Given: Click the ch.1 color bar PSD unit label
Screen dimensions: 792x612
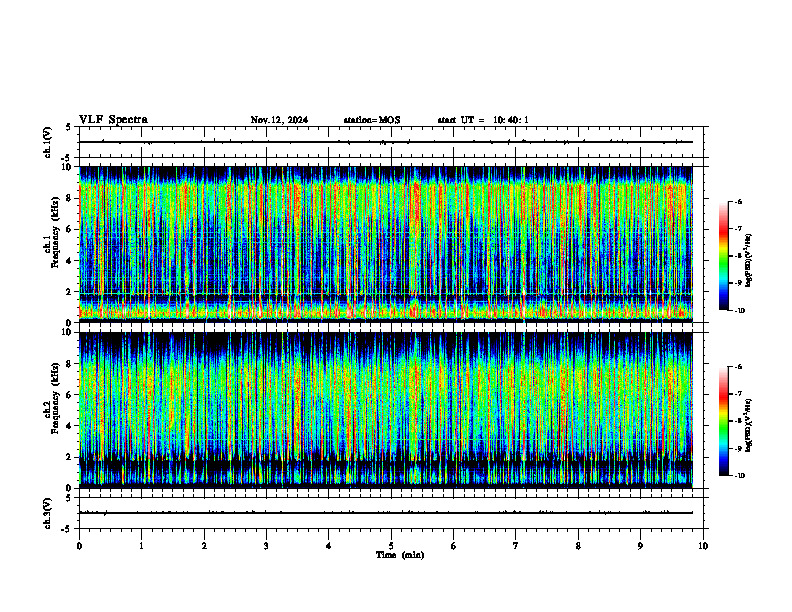Looking at the screenshot, I should point(748,261).
